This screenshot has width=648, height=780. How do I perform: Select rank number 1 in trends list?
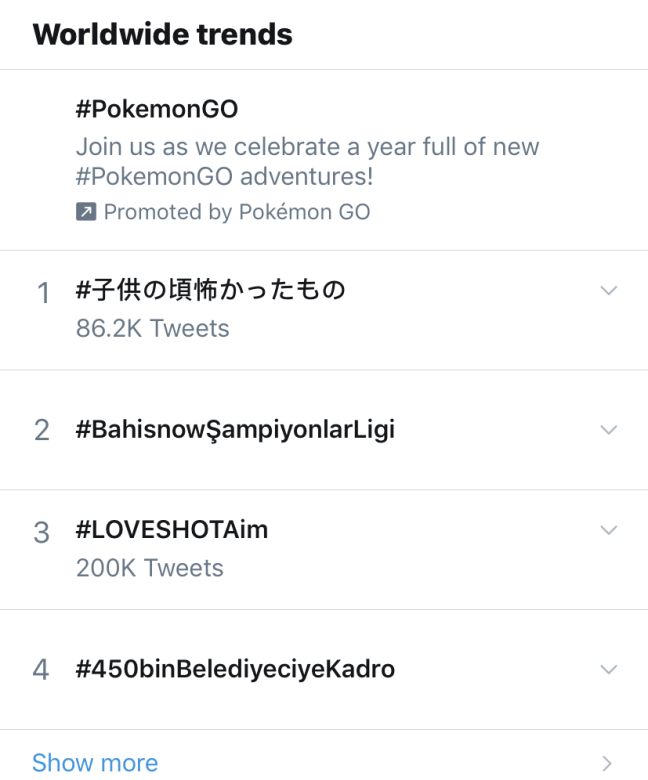(x=43, y=293)
